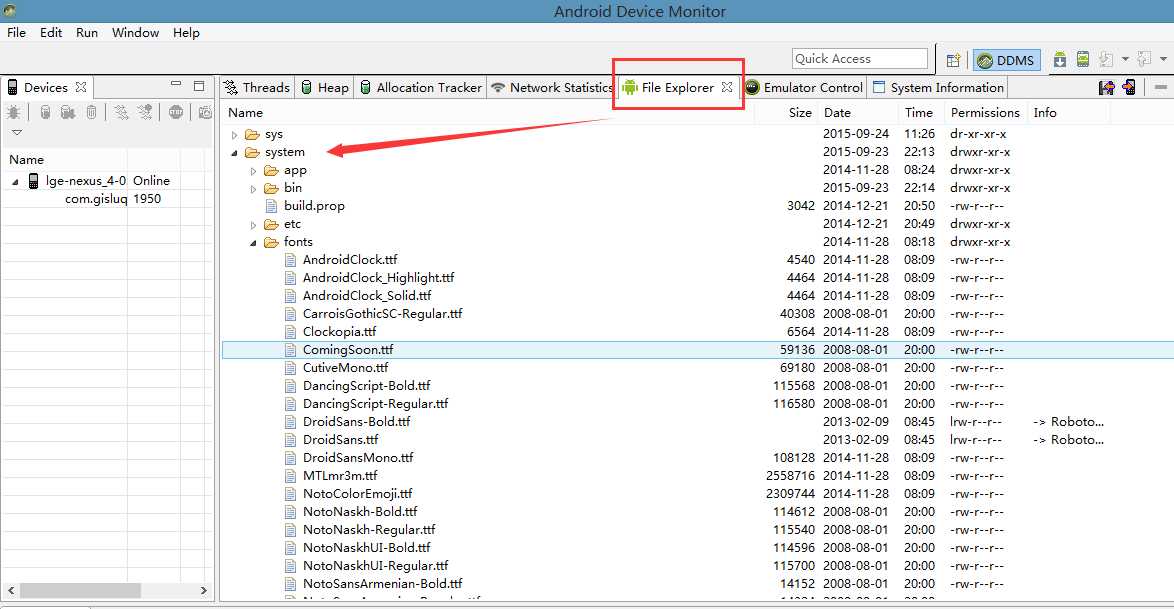Viewport: 1174px width, 609px height.
Task: Select CutiveMono.ttf file
Action: pos(345,368)
